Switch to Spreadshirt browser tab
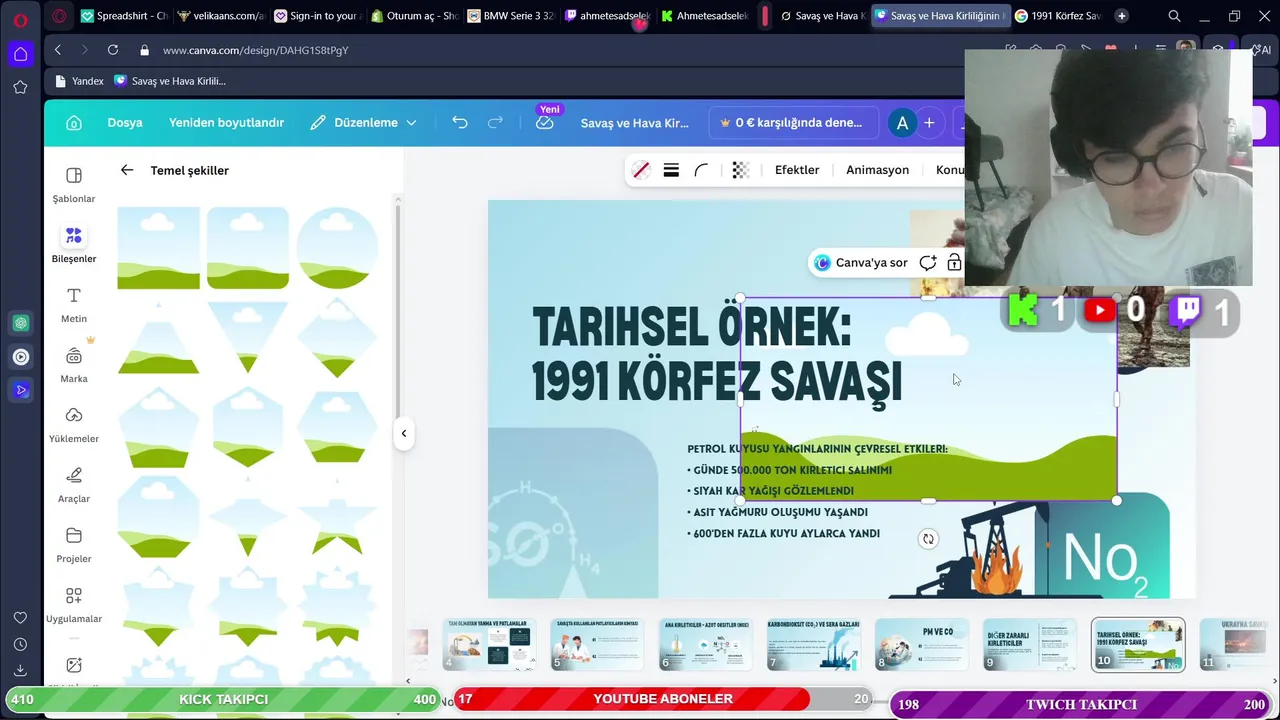The image size is (1280, 720). pos(124,16)
